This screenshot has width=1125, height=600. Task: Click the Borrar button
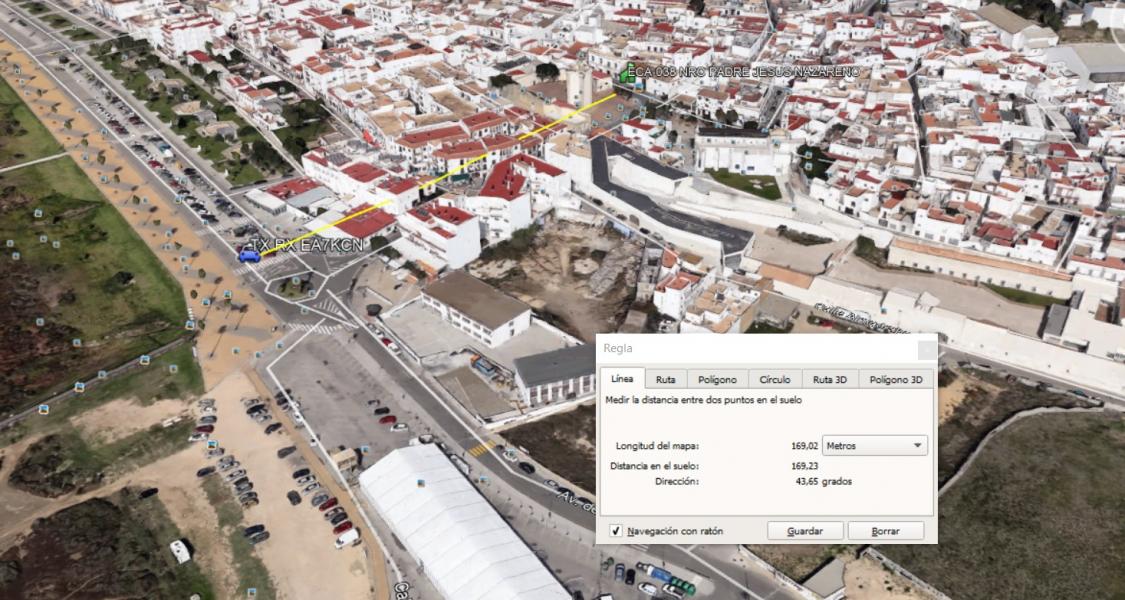pyautogui.click(x=885, y=531)
